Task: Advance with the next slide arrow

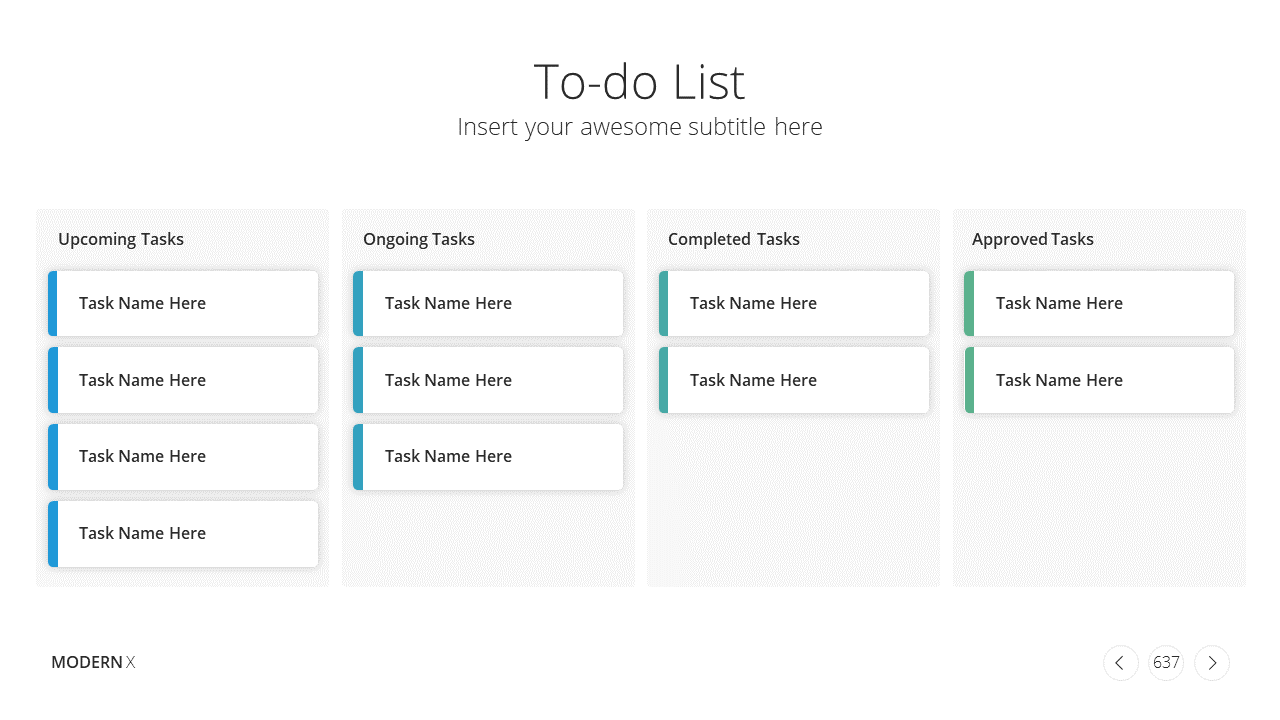Action: (1212, 663)
